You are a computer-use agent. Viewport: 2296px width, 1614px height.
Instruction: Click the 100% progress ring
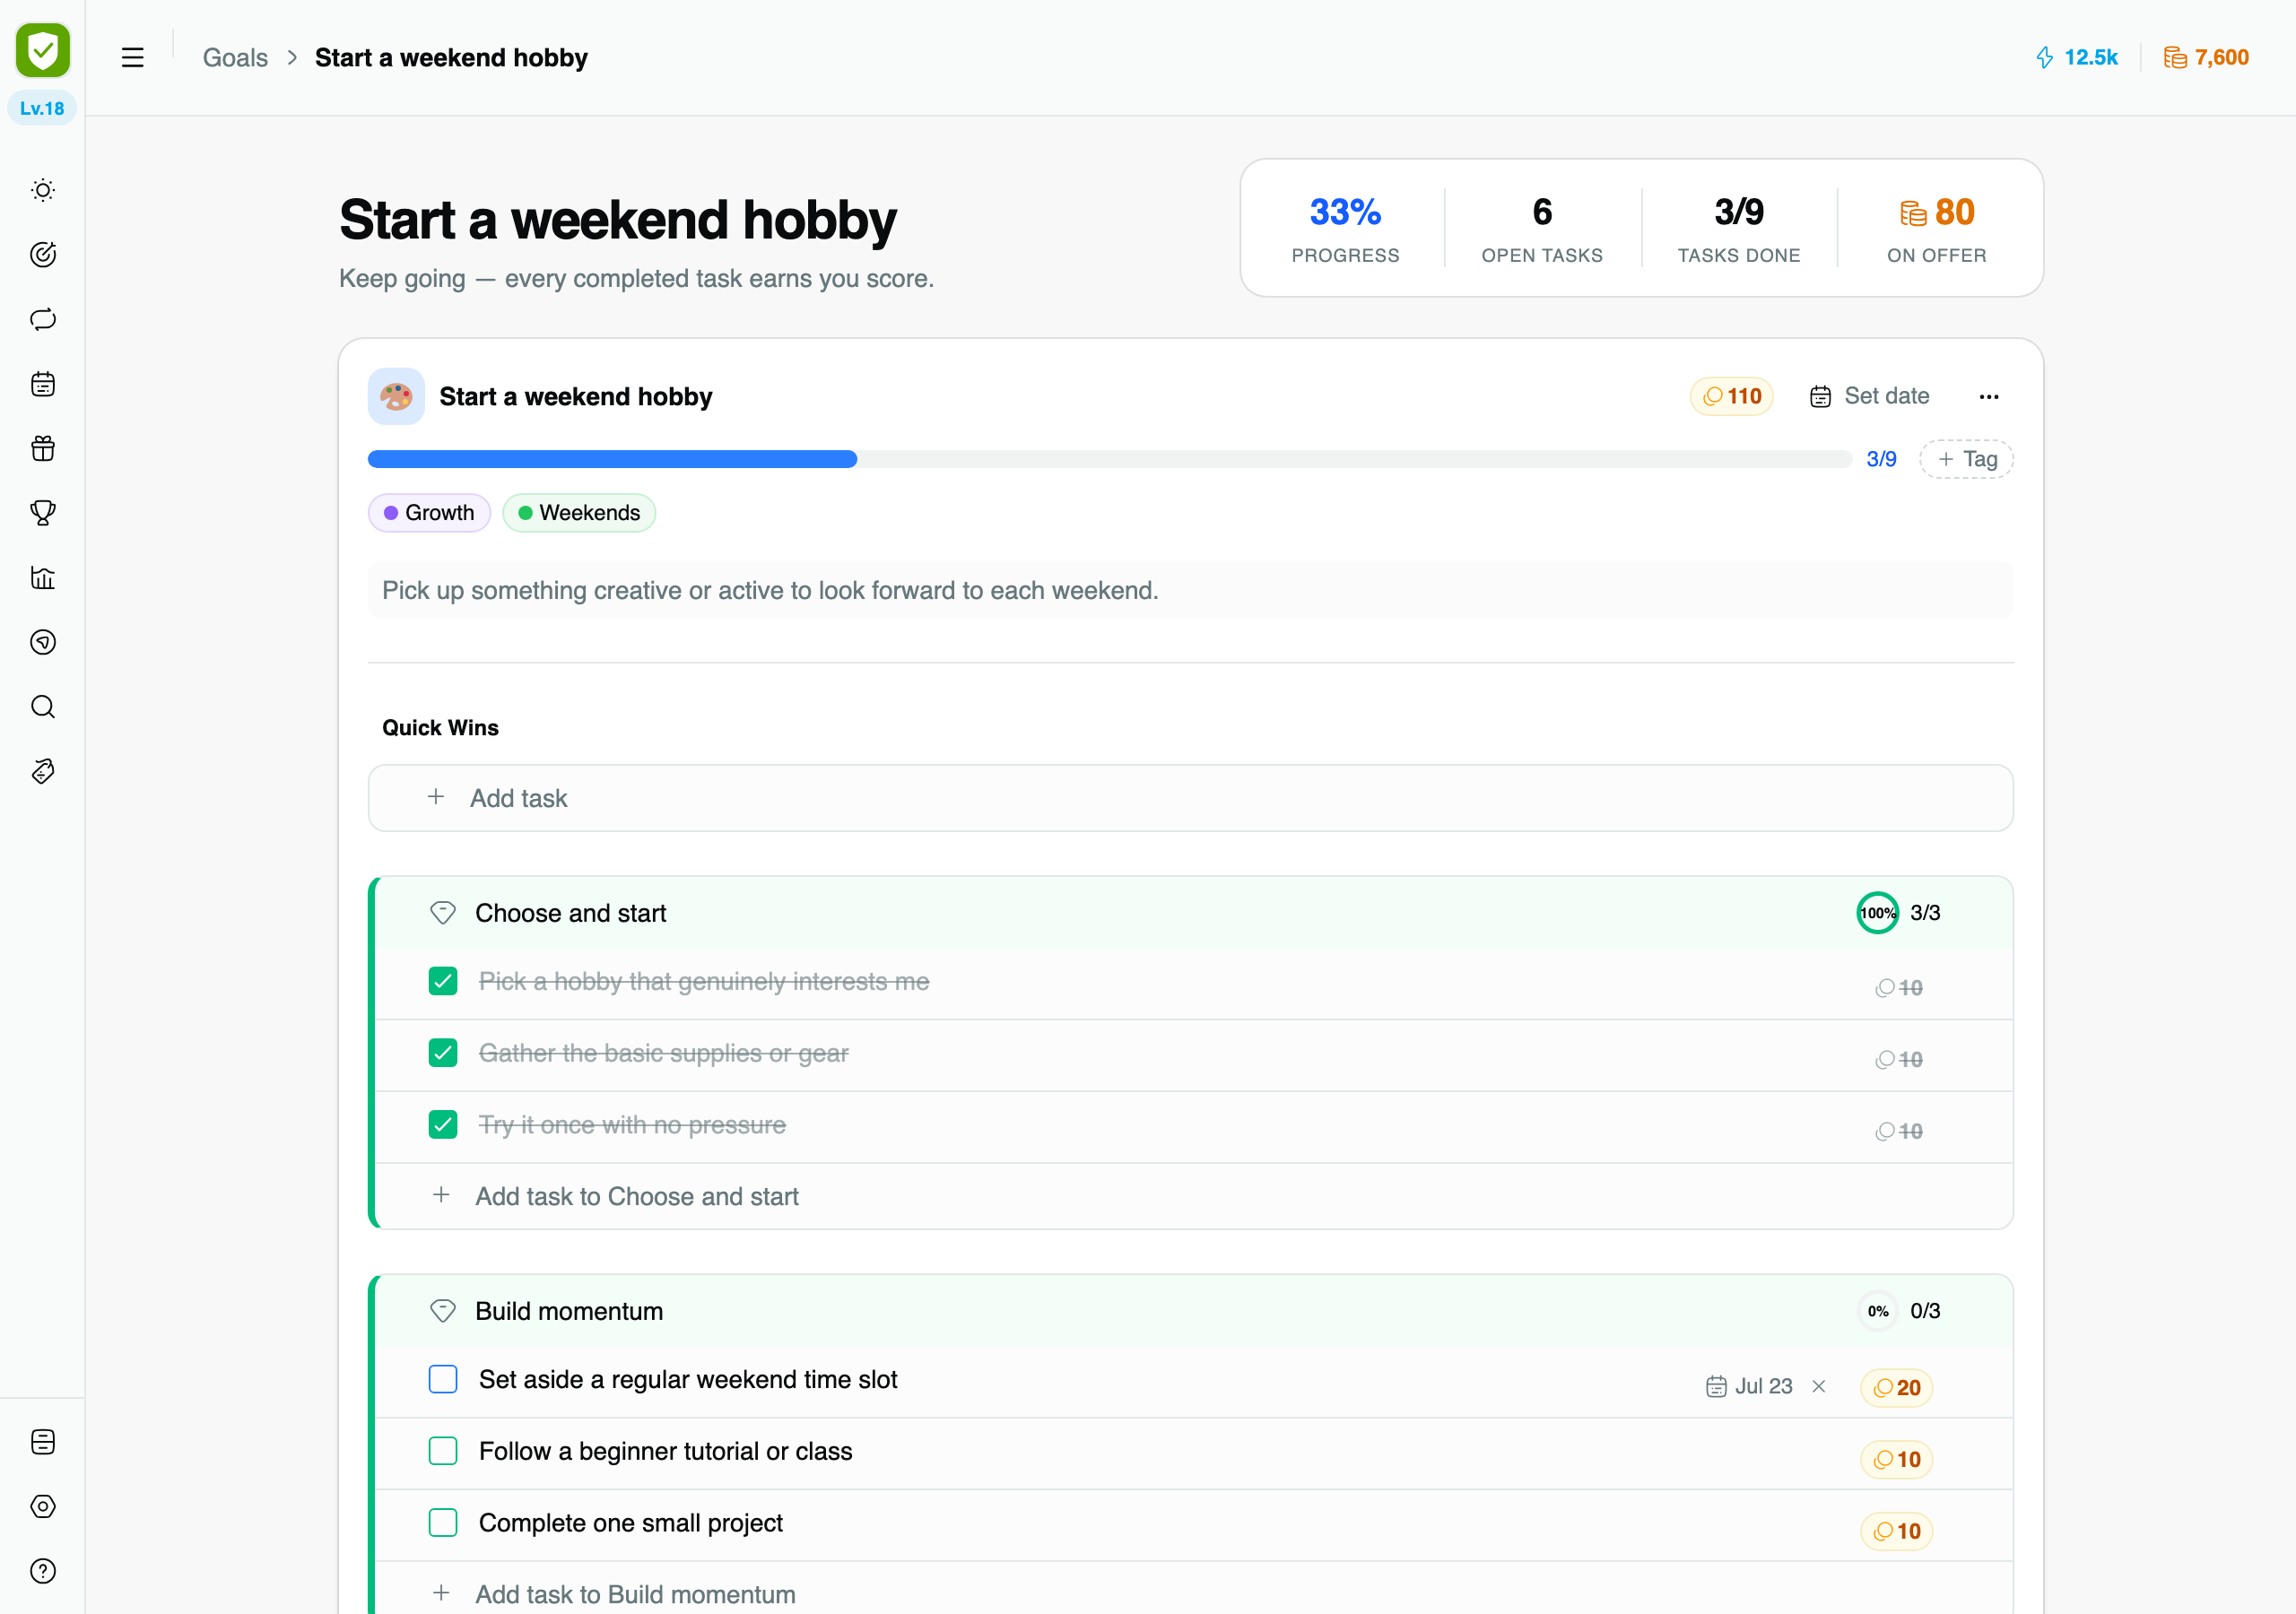click(x=1877, y=913)
